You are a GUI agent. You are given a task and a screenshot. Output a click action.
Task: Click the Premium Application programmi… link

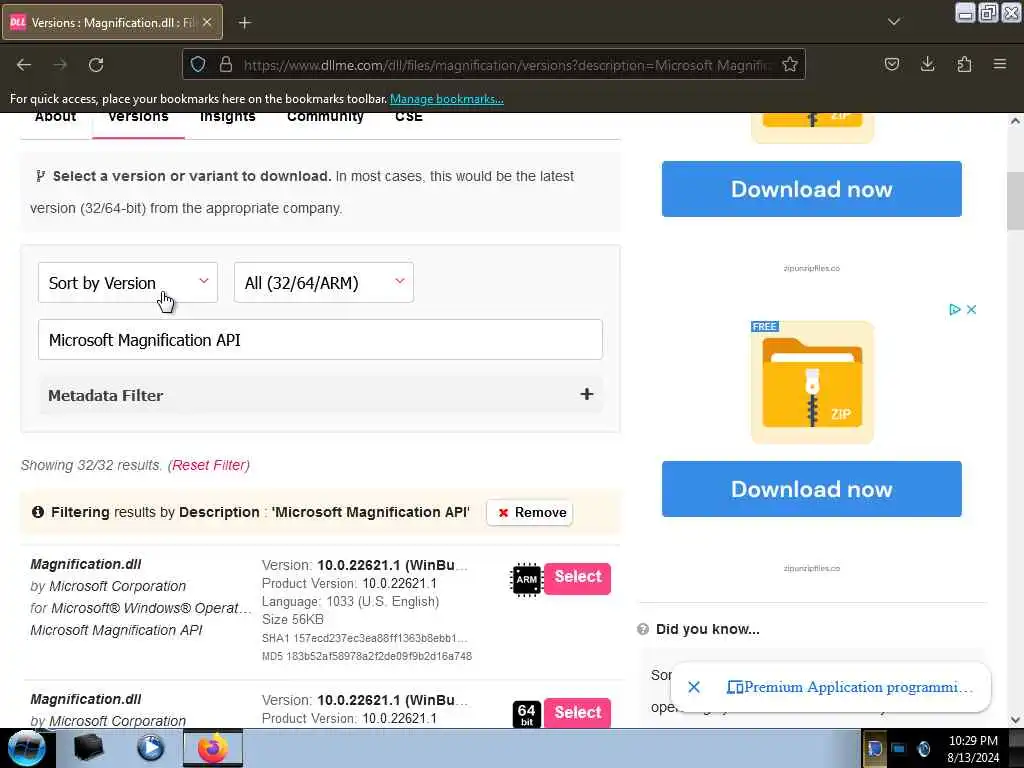tap(850, 687)
